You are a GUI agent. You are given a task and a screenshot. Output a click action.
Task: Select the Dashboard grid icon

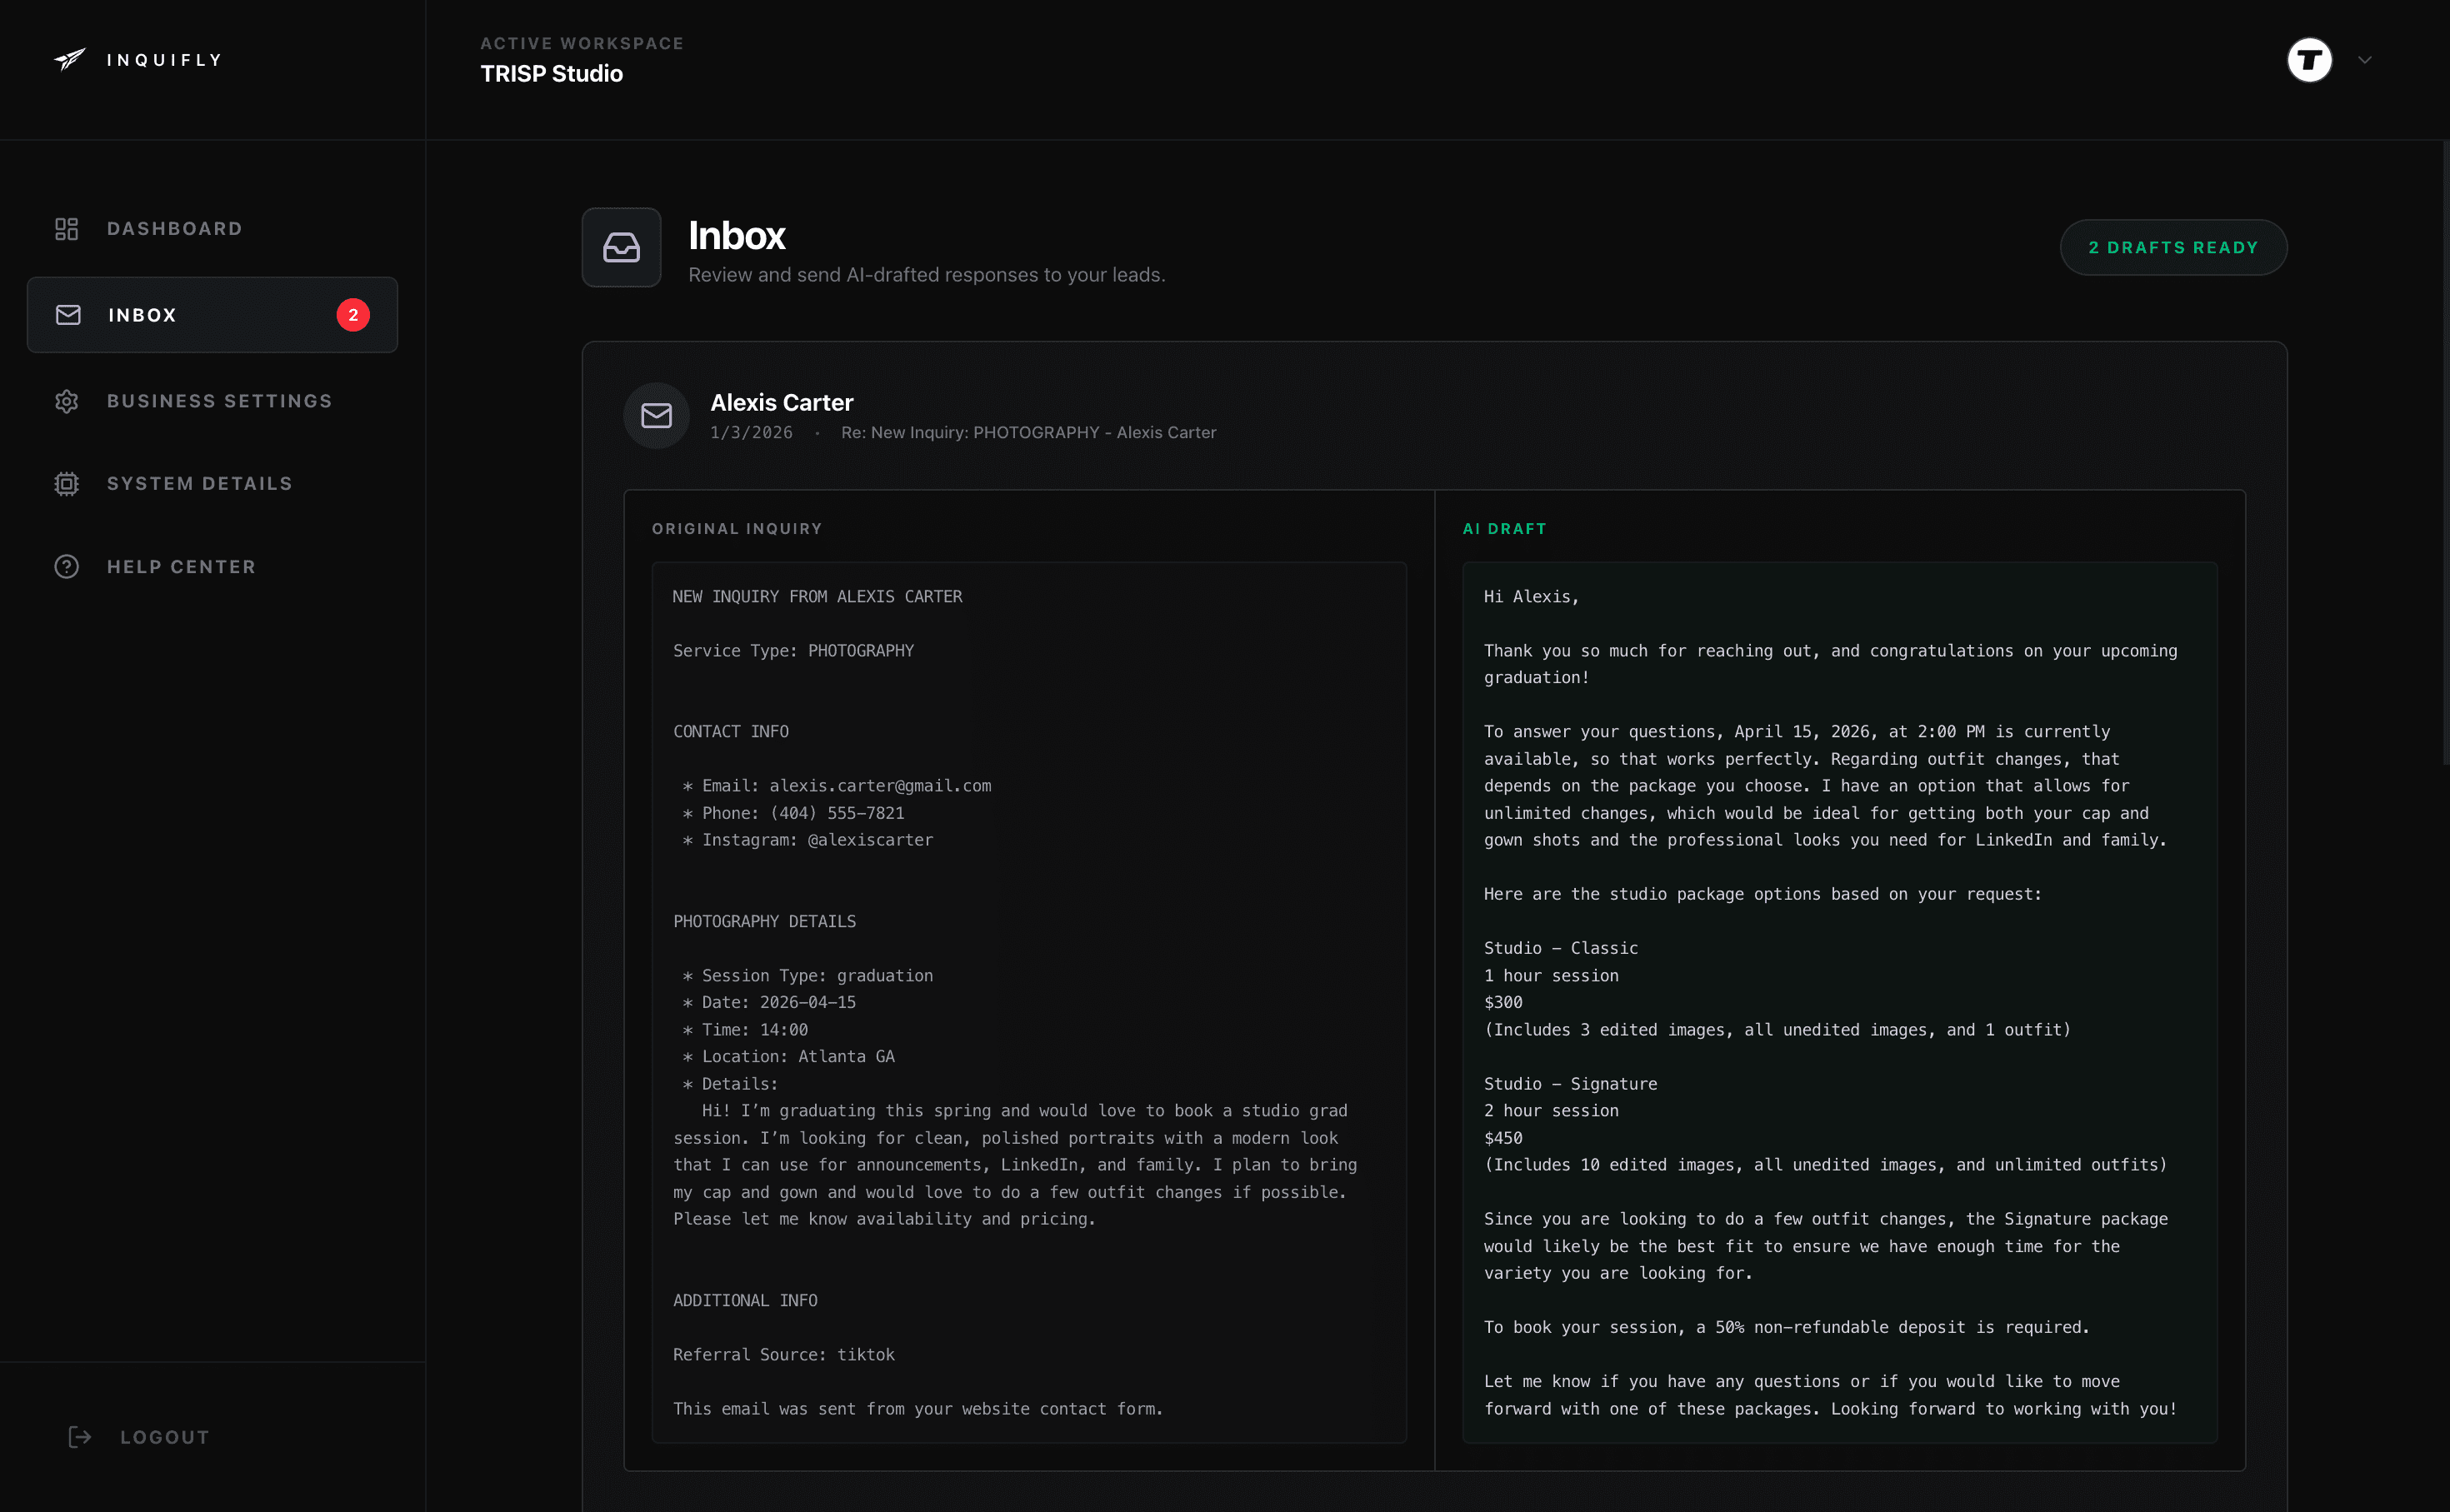click(66, 228)
